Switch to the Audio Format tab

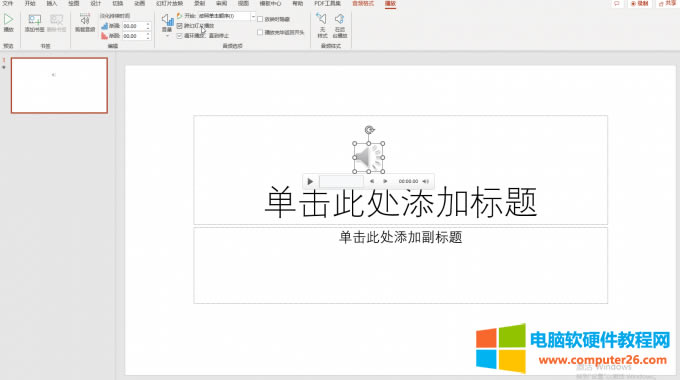(x=363, y=3)
